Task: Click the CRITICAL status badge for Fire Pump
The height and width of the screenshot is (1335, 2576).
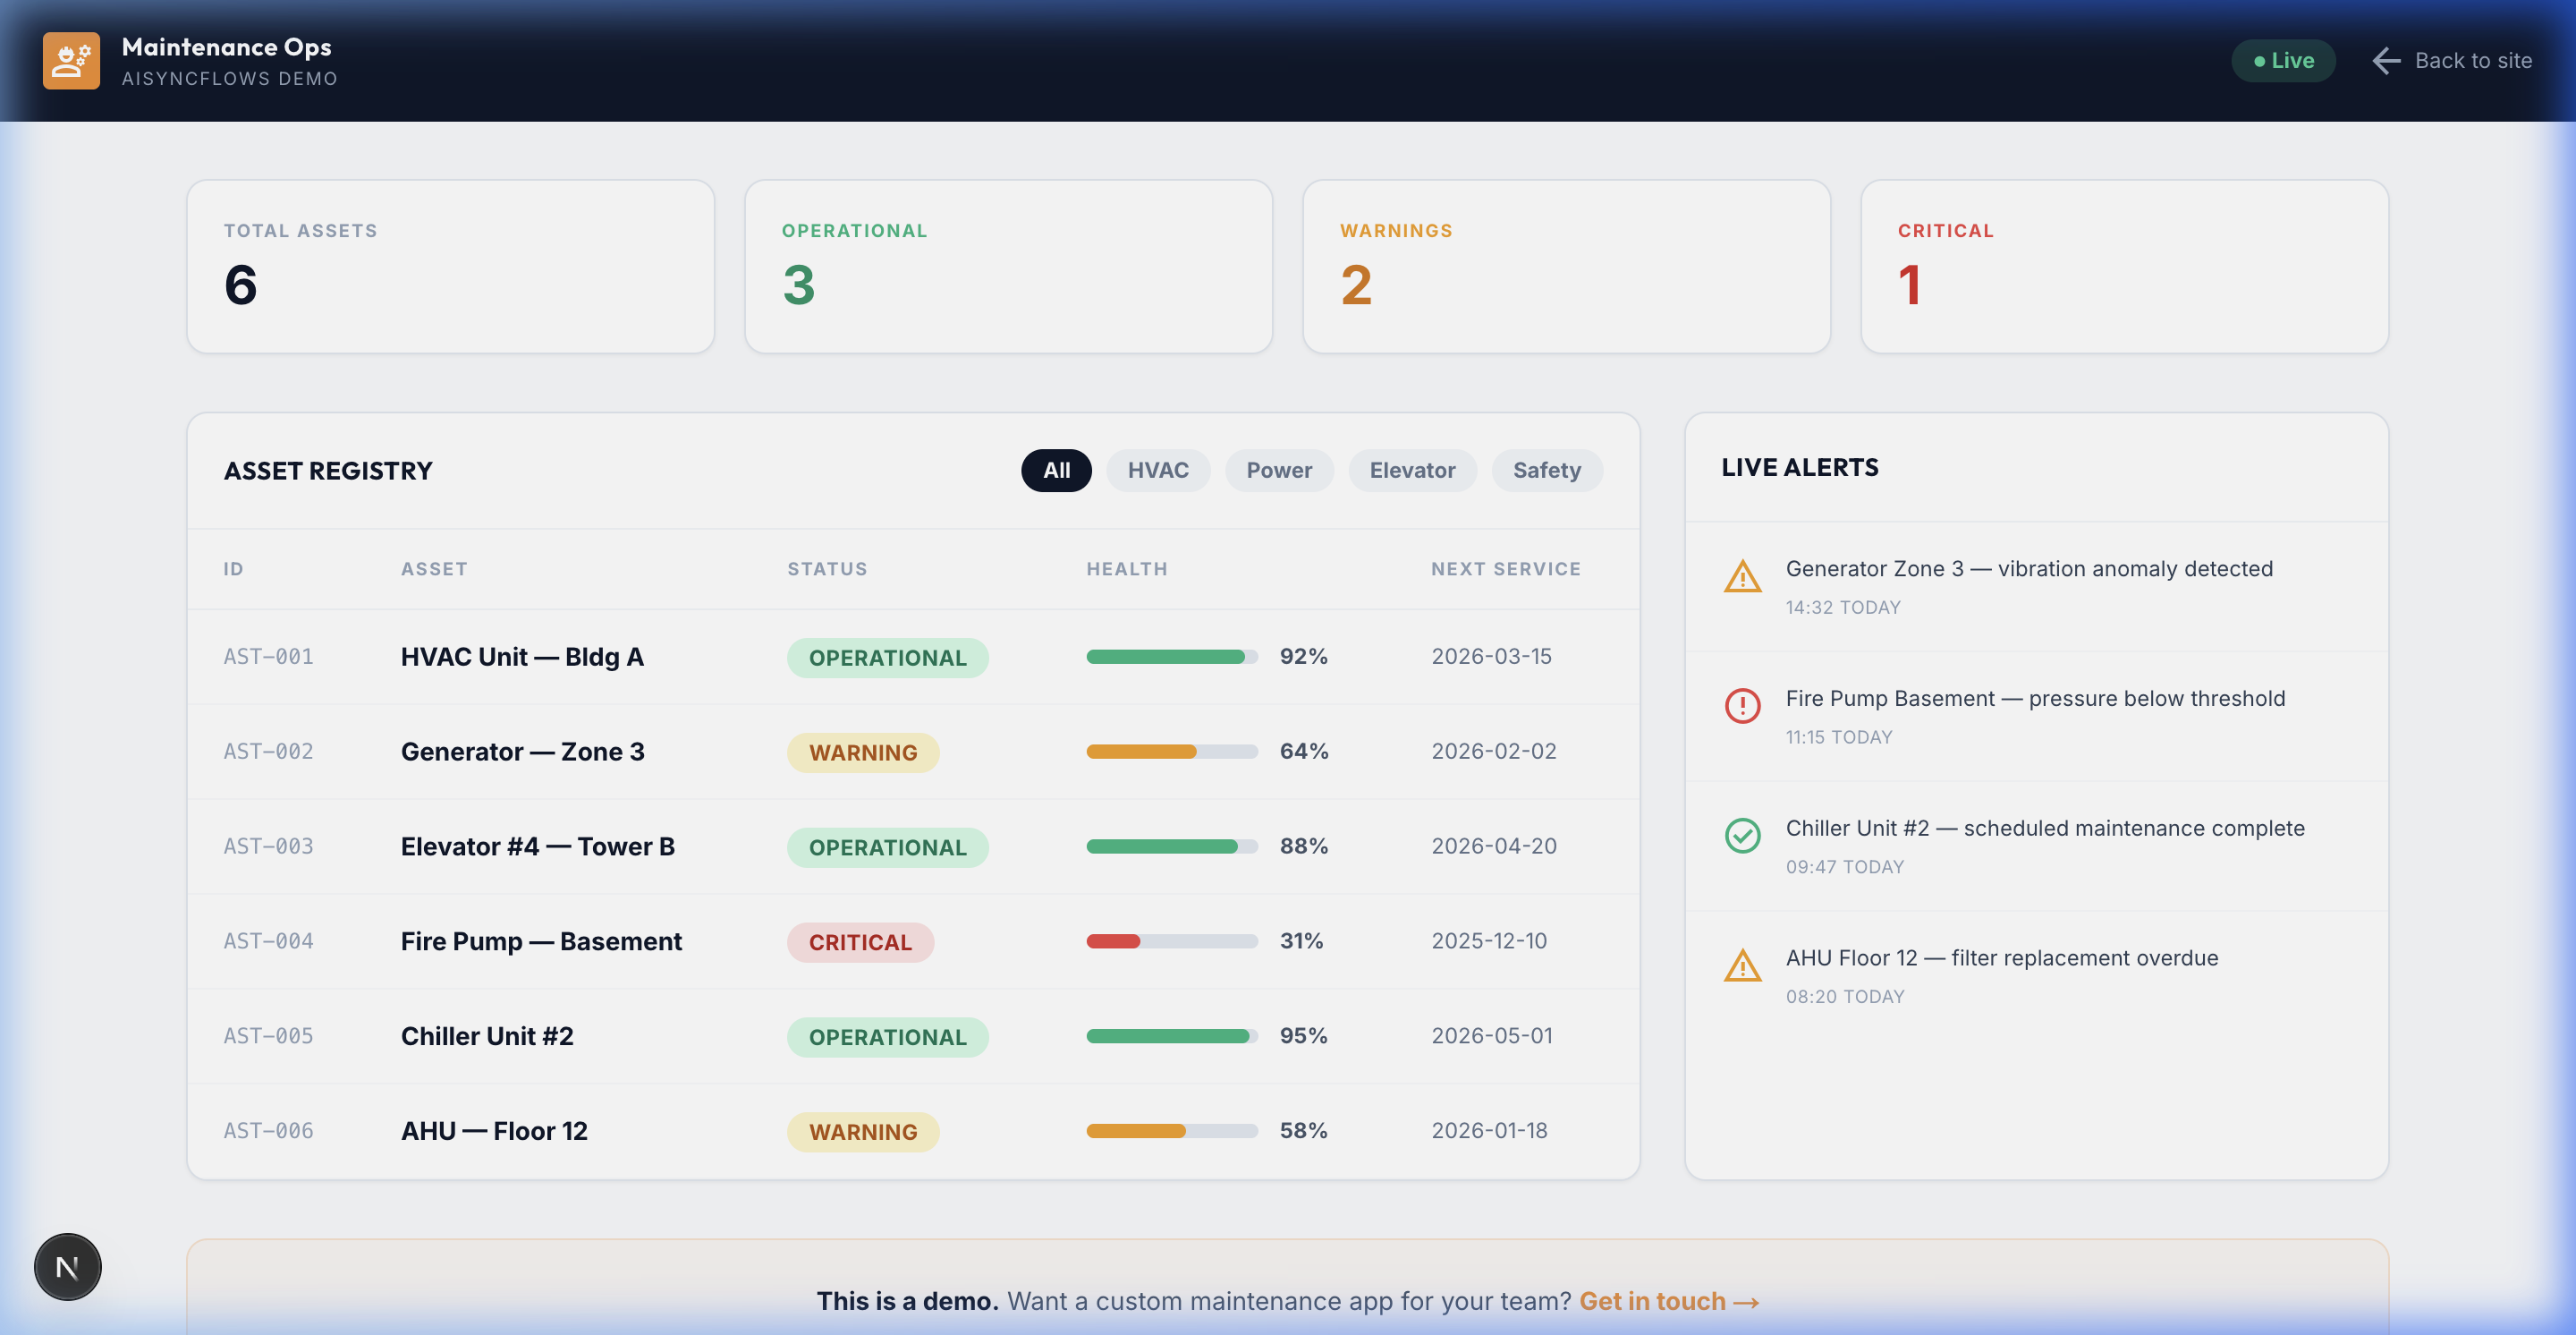Action: tap(860, 941)
